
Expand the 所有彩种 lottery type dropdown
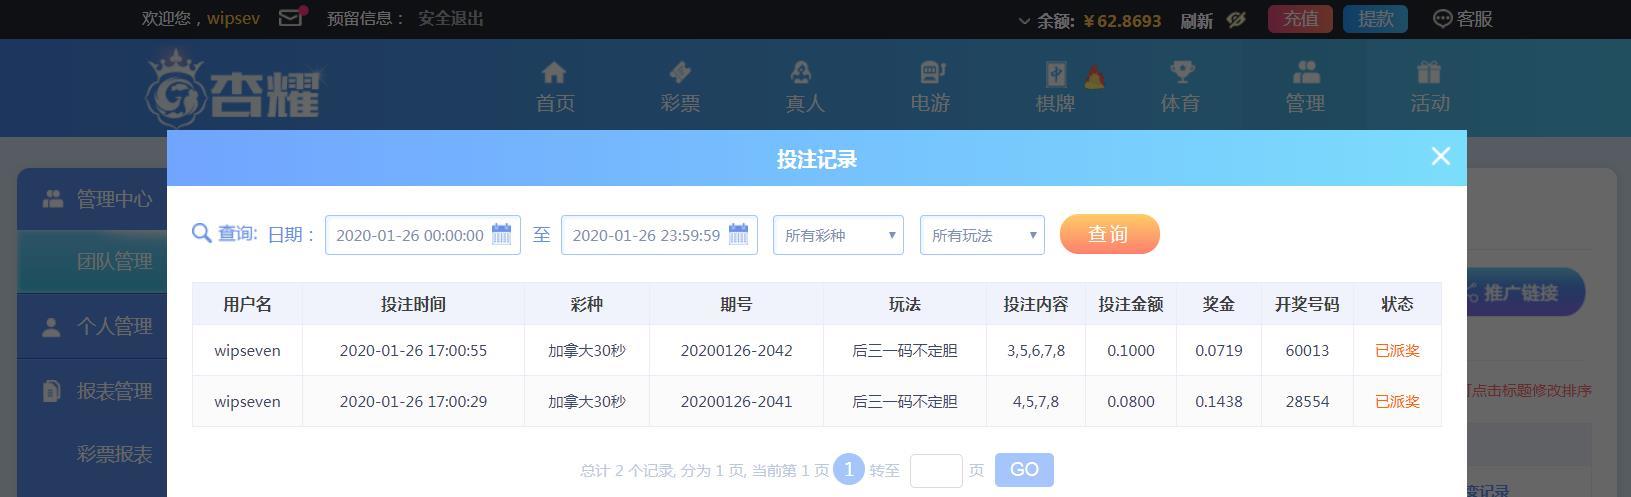(838, 235)
